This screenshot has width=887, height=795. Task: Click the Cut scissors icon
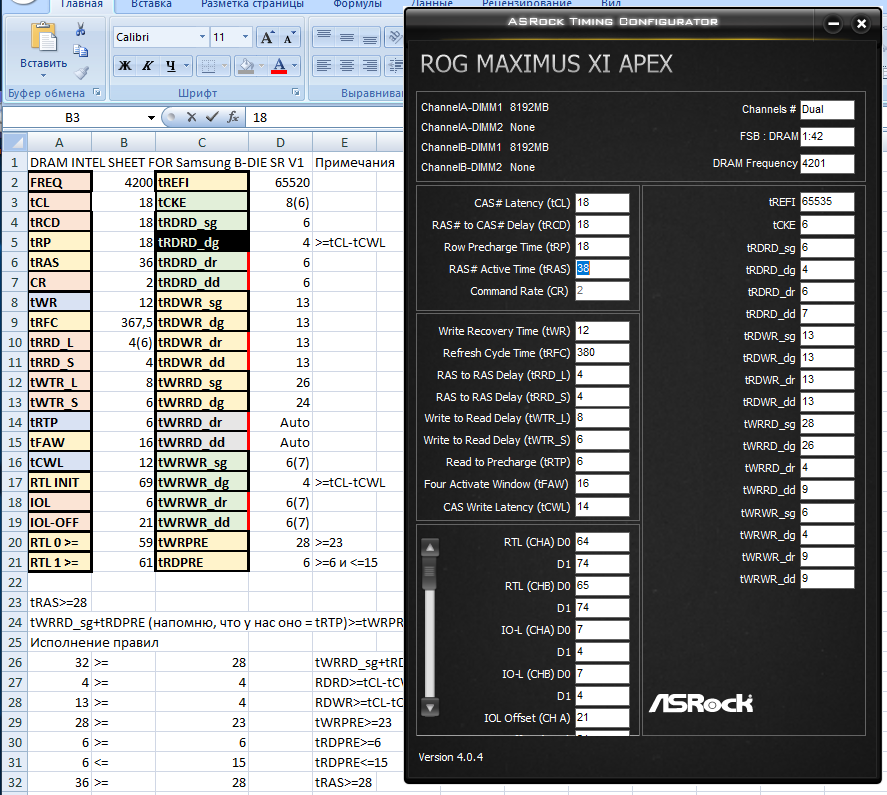[81, 29]
